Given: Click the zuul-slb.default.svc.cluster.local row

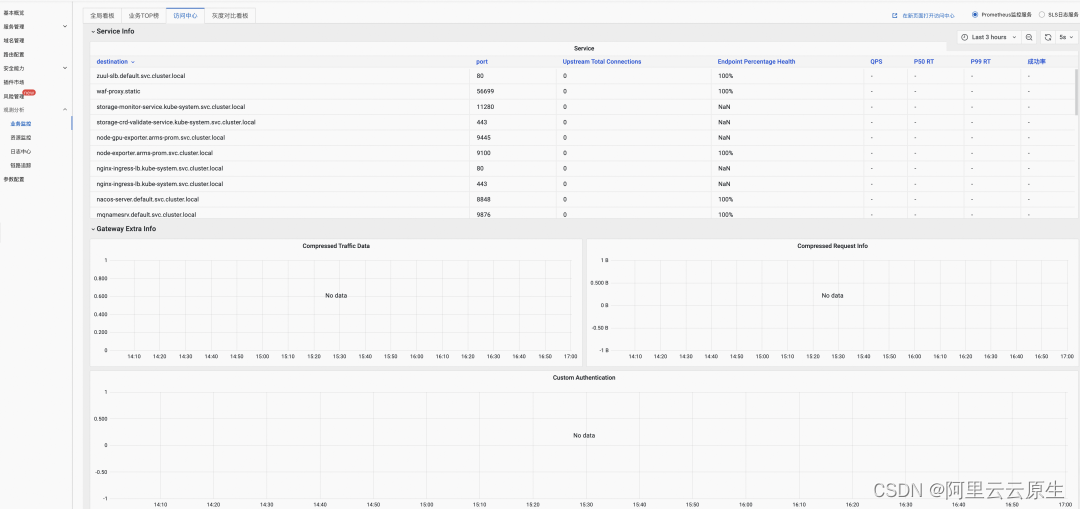Looking at the screenshot, I should coord(582,76).
